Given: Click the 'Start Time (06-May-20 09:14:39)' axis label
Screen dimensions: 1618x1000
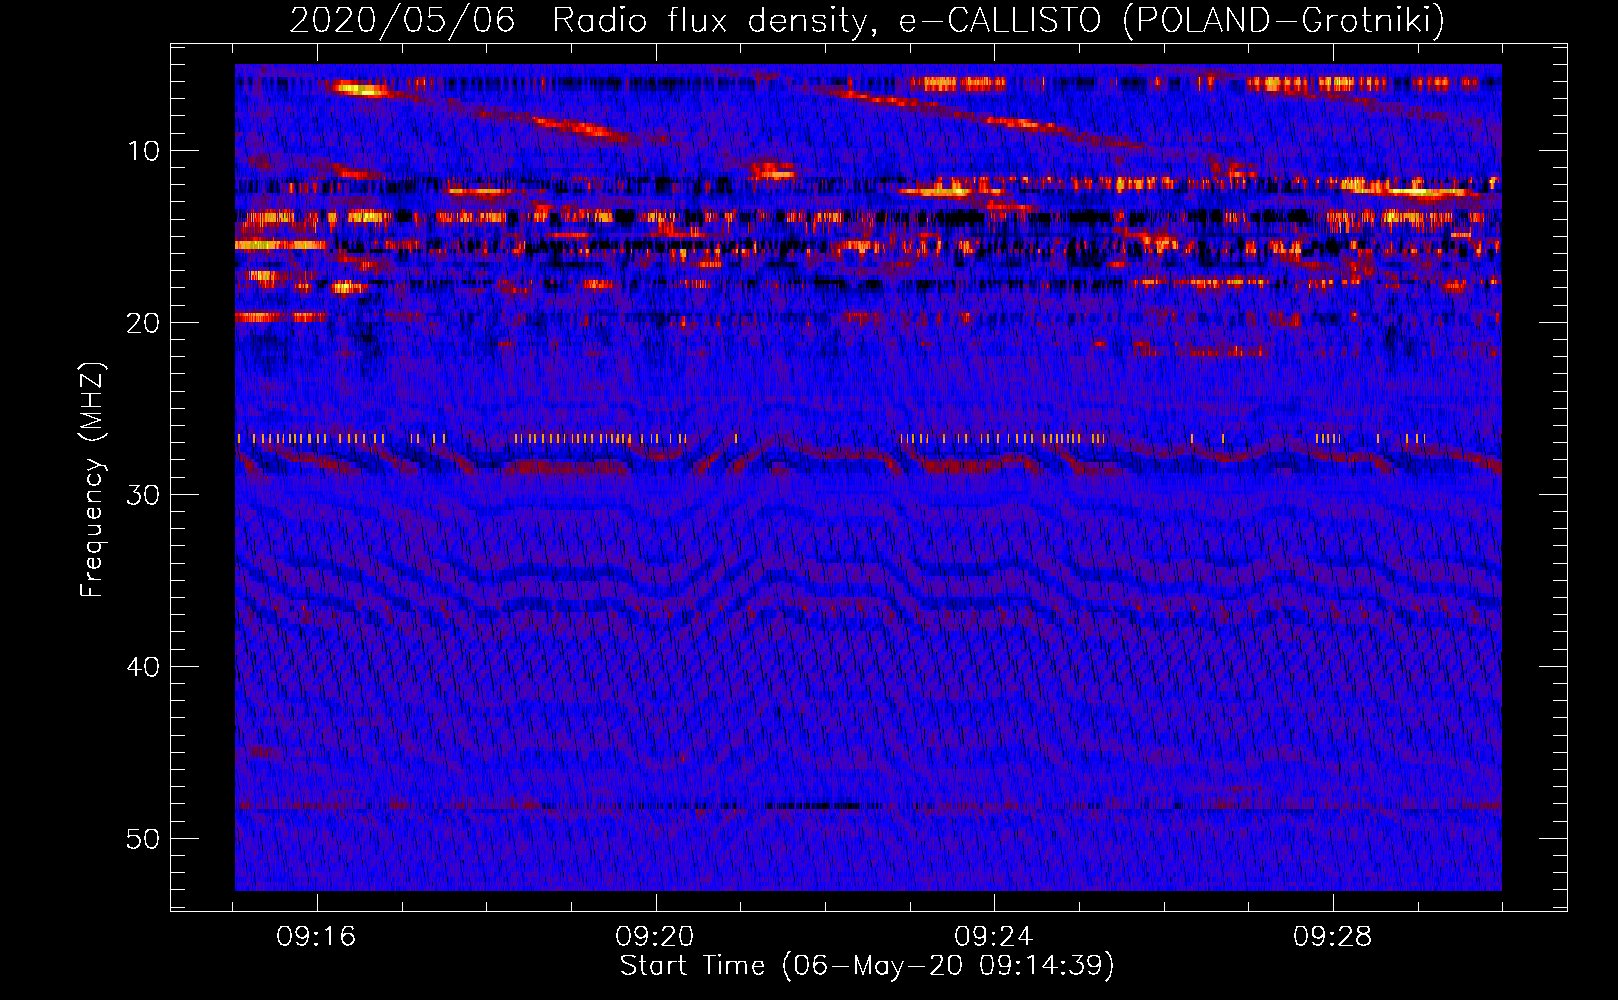Looking at the screenshot, I should coord(867,966).
